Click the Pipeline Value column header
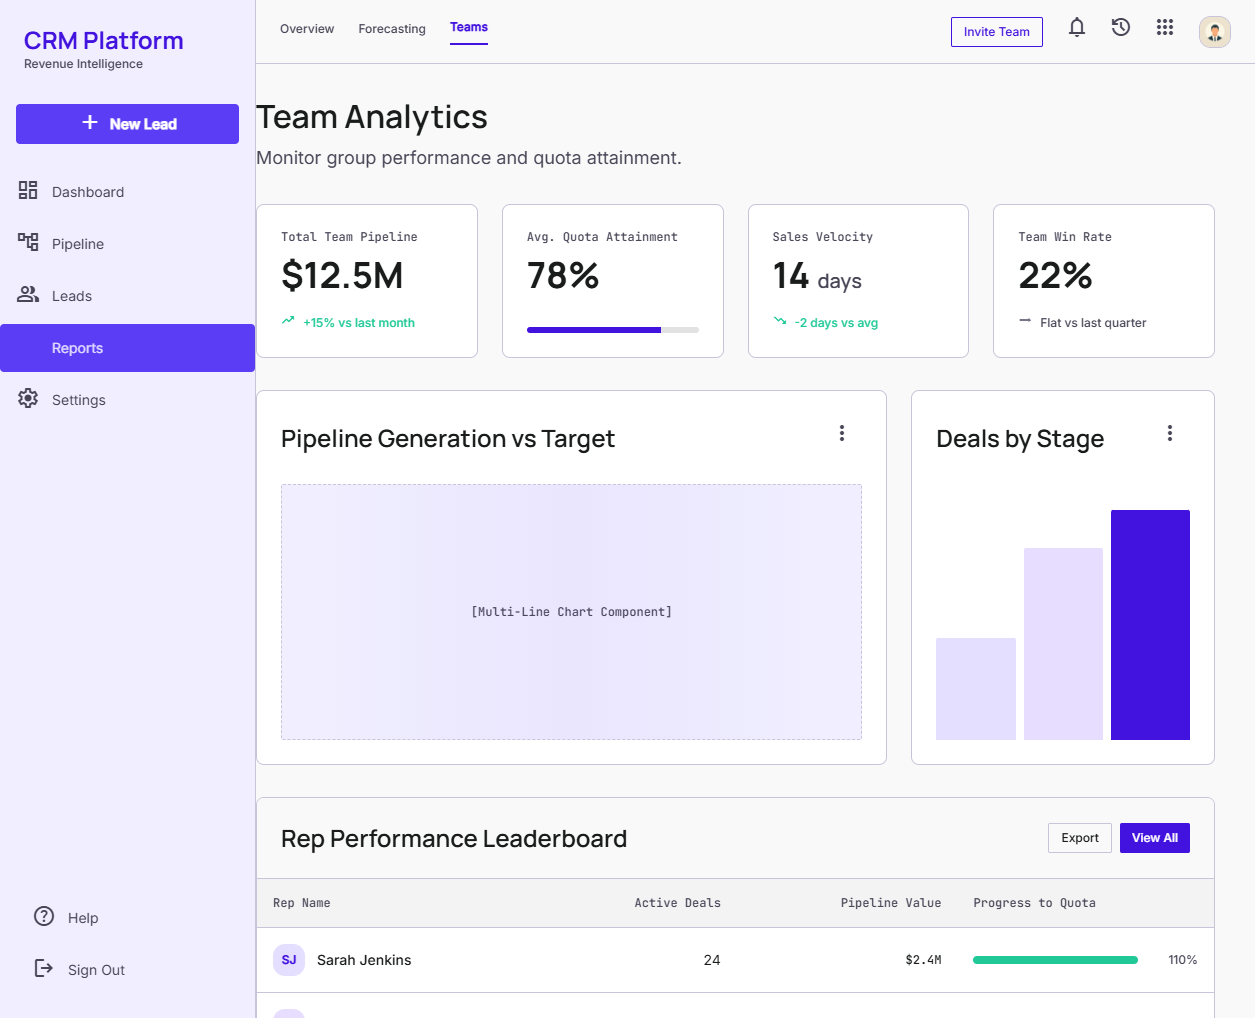The height and width of the screenshot is (1018, 1255). (891, 903)
